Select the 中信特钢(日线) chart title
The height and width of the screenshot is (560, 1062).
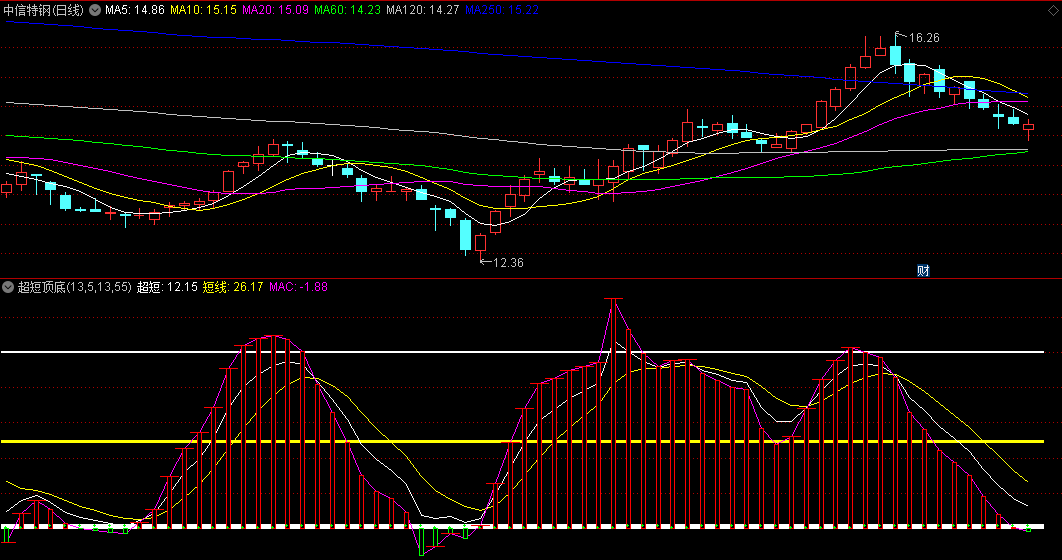[44, 10]
